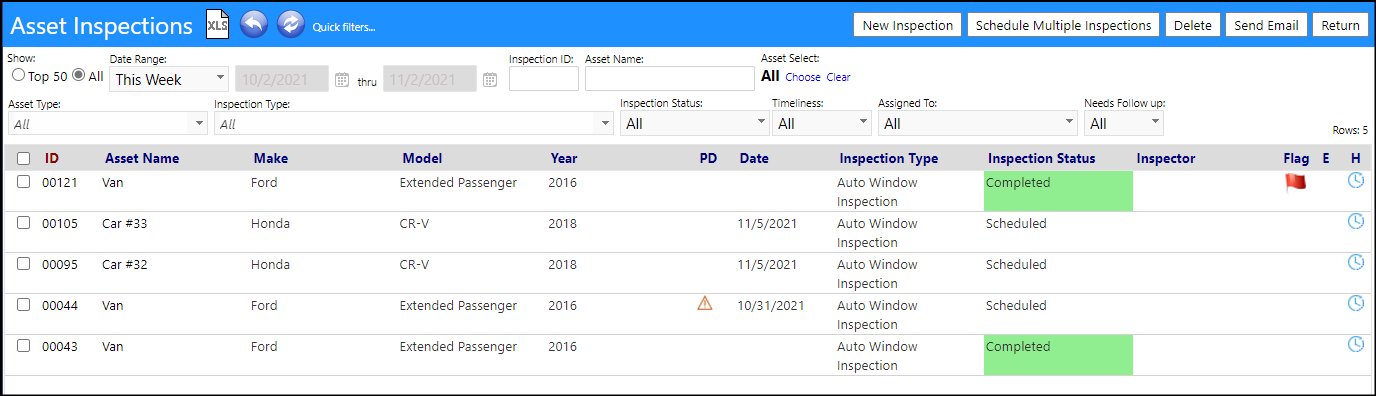Toggle the select-all checkbox in header
1376x396 pixels.
point(24,159)
